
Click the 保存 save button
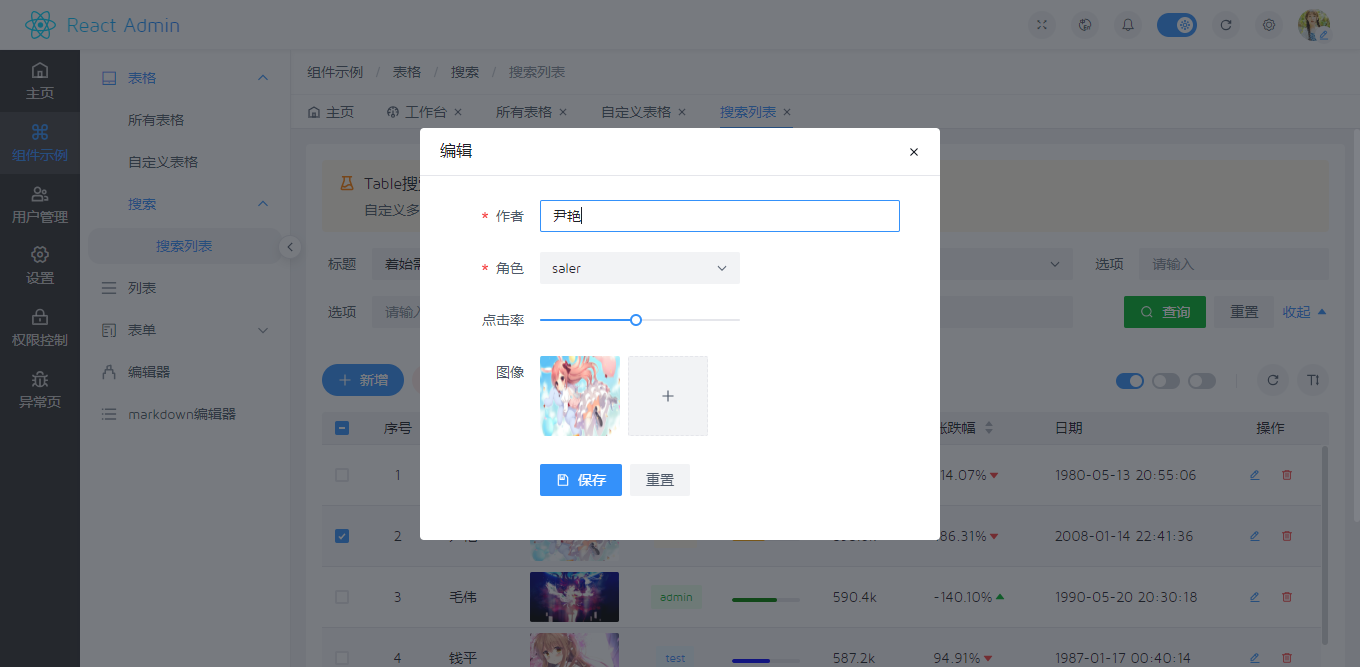tap(580, 480)
